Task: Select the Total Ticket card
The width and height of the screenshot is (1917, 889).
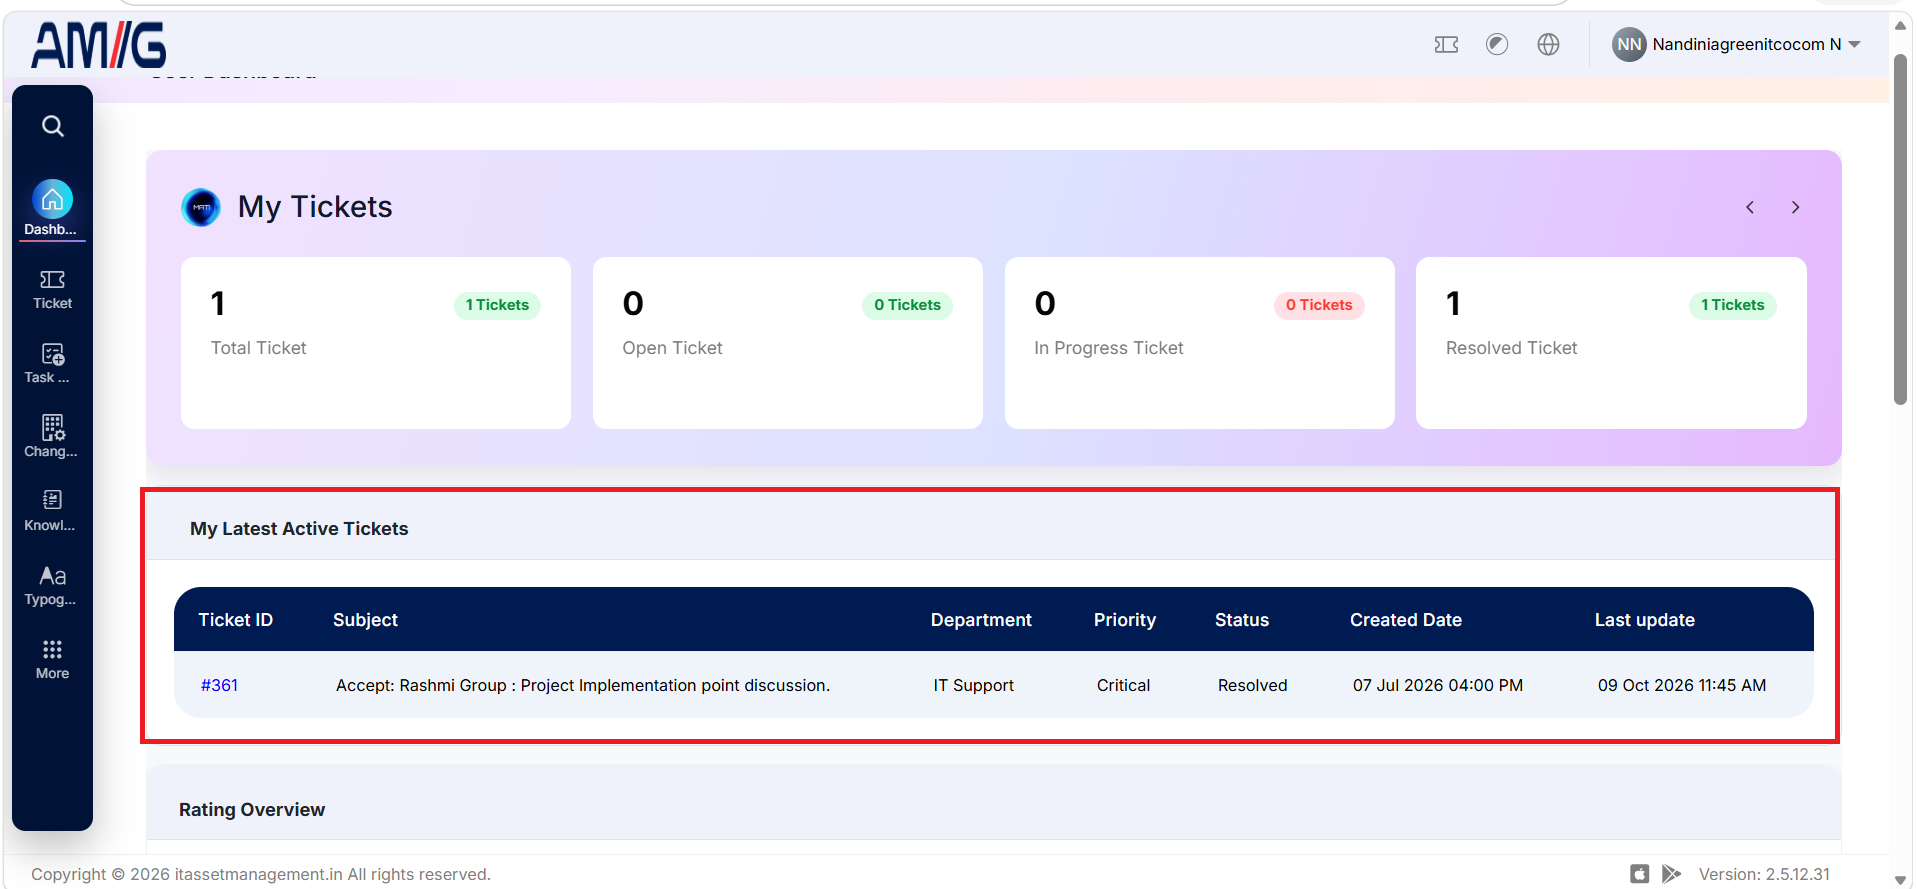Action: coord(376,343)
